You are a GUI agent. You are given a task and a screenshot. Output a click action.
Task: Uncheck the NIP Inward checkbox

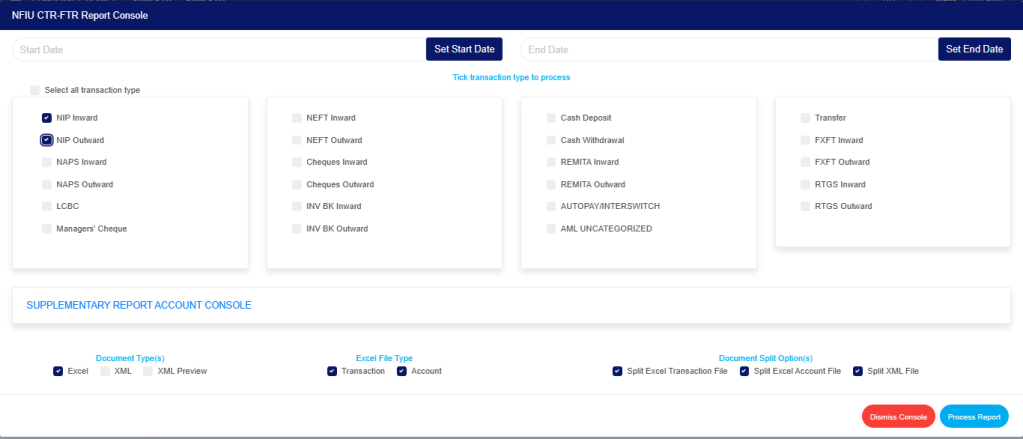pos(47,118)
